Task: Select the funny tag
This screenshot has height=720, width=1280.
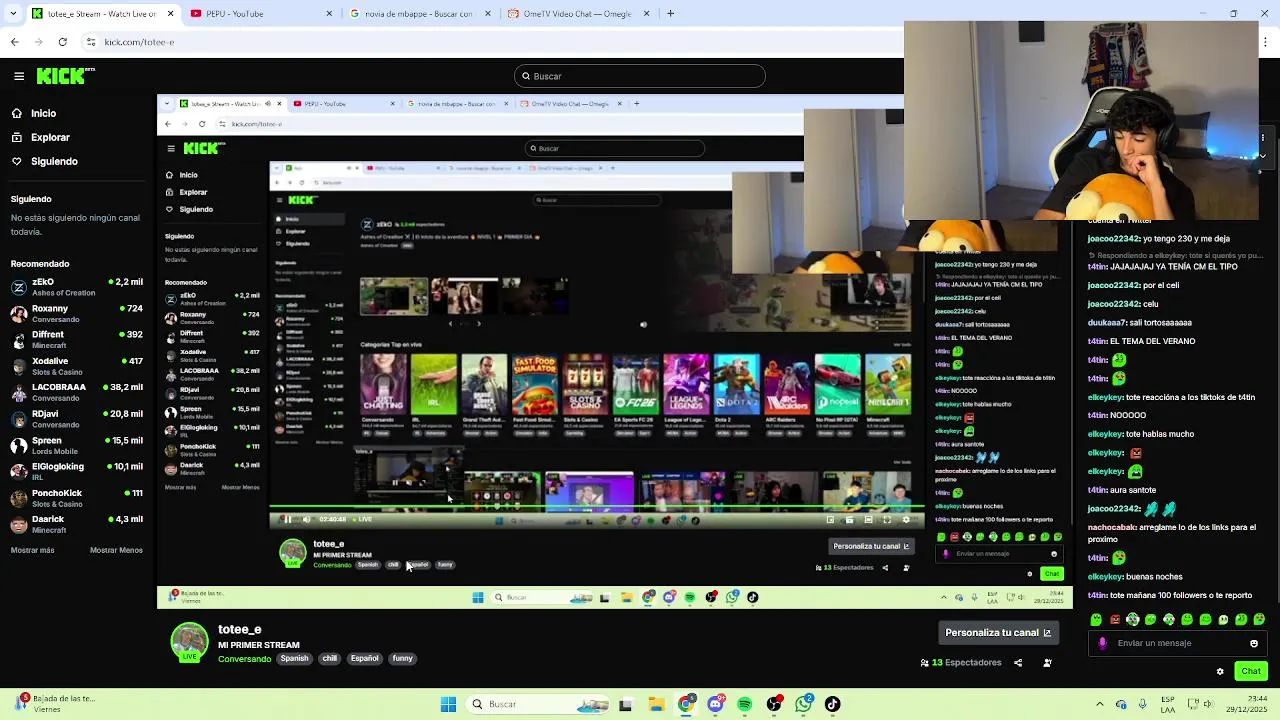Action: coord(403,658)
